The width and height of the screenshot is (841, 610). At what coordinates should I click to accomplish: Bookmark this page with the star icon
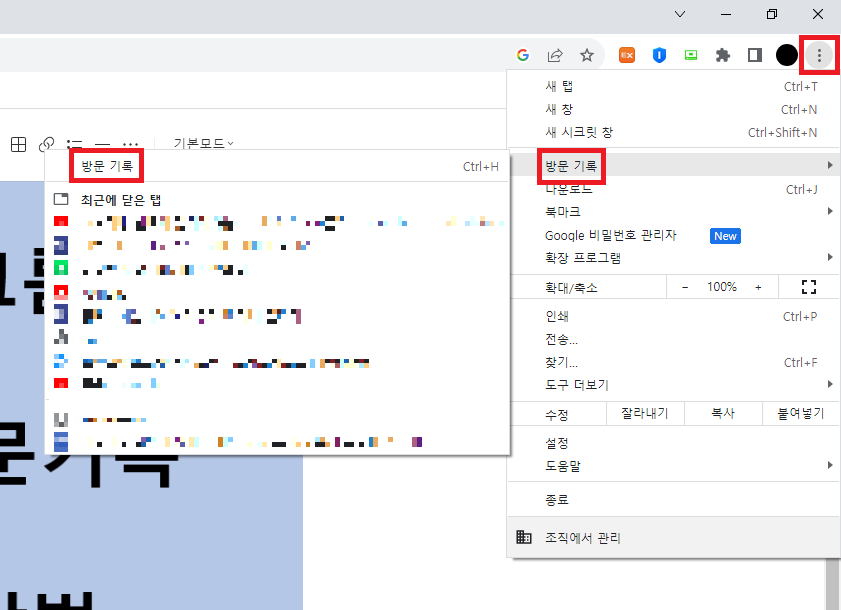coord(587,55)
